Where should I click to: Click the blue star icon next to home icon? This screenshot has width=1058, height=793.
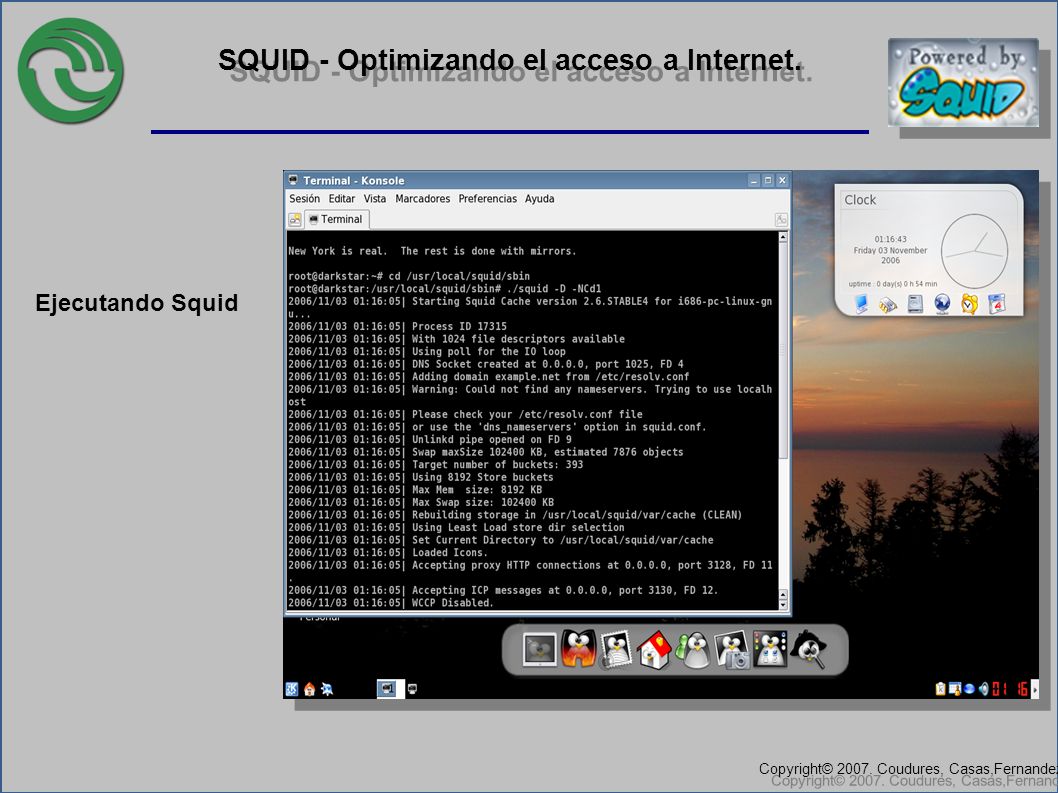(327, 689)
